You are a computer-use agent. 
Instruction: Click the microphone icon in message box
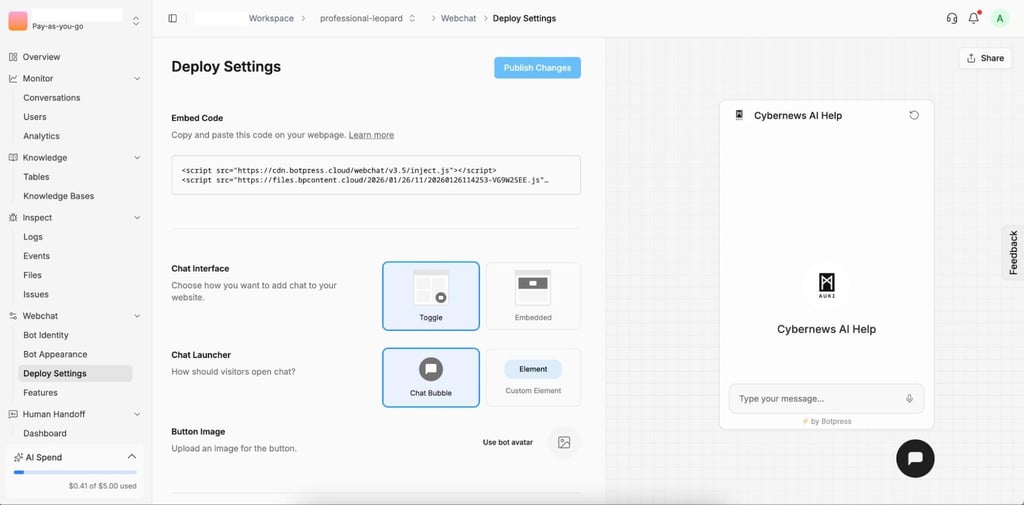point(909,399)
